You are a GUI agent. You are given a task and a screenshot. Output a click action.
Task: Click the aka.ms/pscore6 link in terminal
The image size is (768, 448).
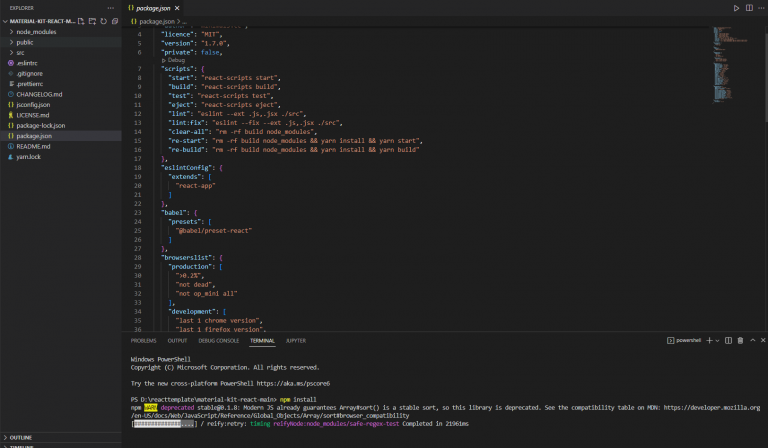tap(293, 383)
